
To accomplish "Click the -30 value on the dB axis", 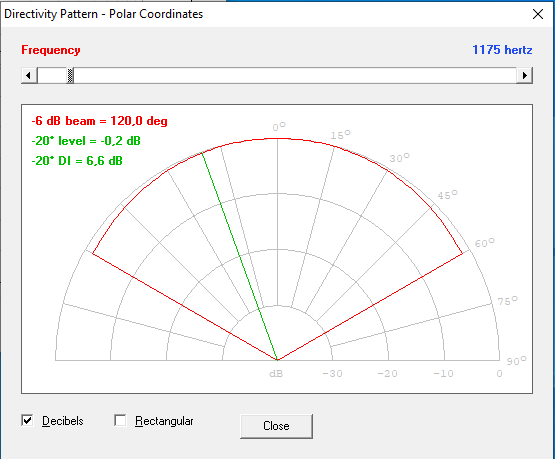I will click(x=332, y=374).
